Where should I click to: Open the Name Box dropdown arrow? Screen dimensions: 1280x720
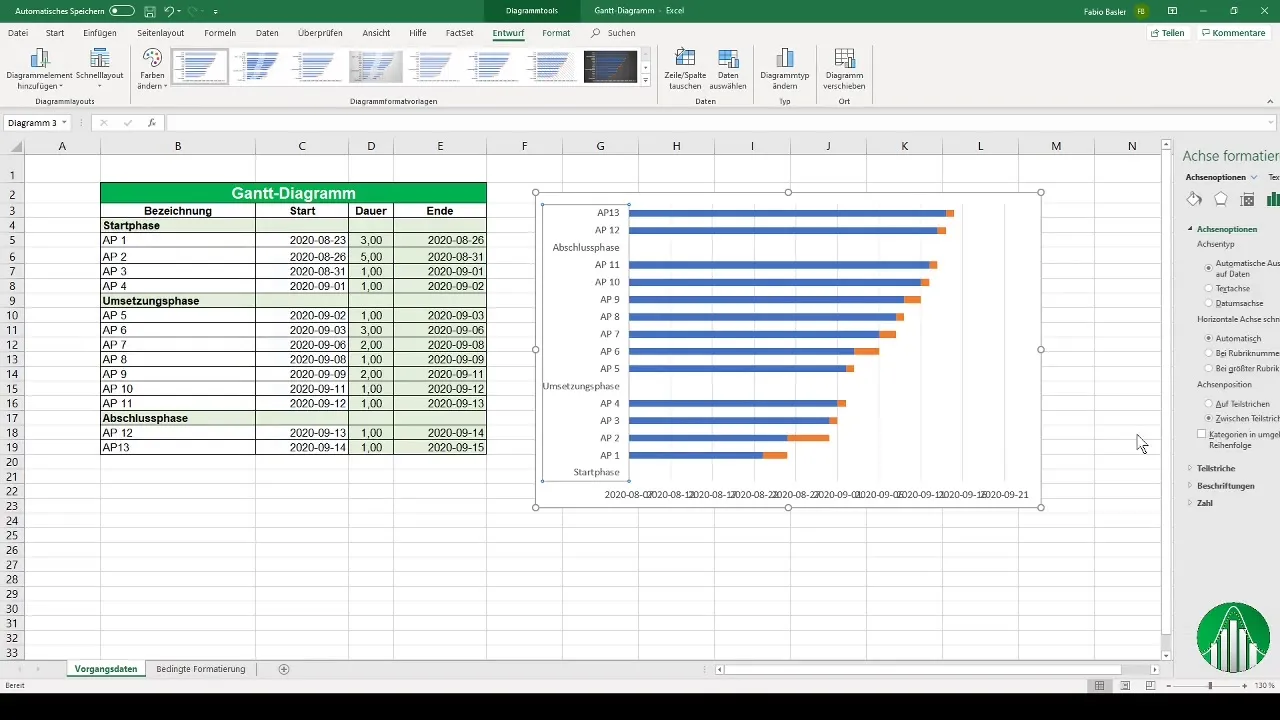click(65, 123)
